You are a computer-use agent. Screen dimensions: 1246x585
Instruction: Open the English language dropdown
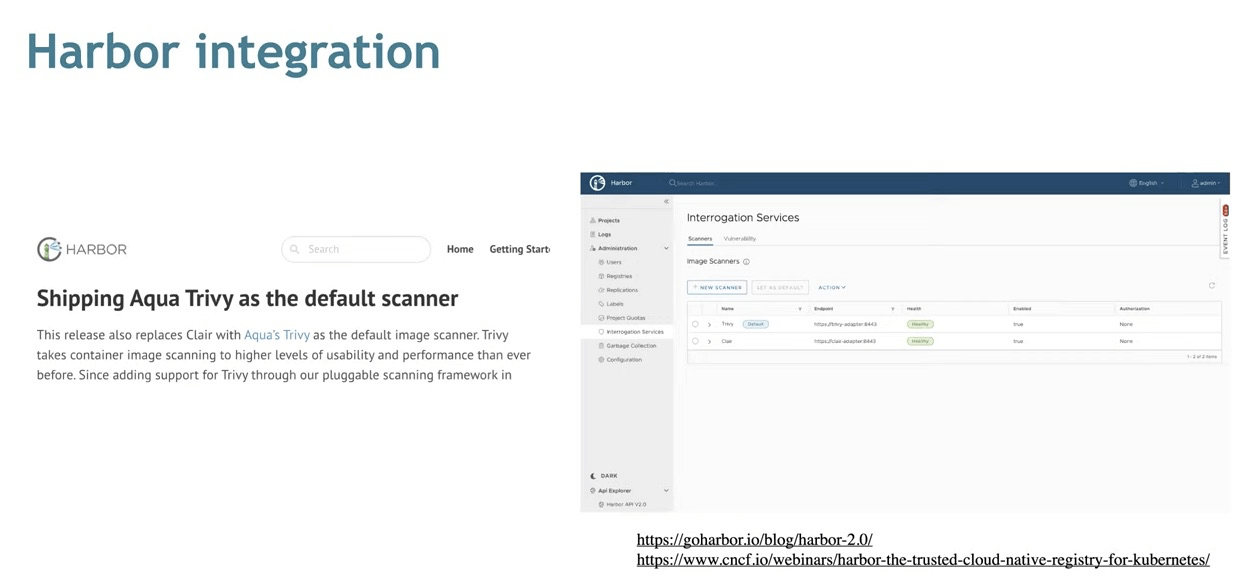pos(1147,183)
